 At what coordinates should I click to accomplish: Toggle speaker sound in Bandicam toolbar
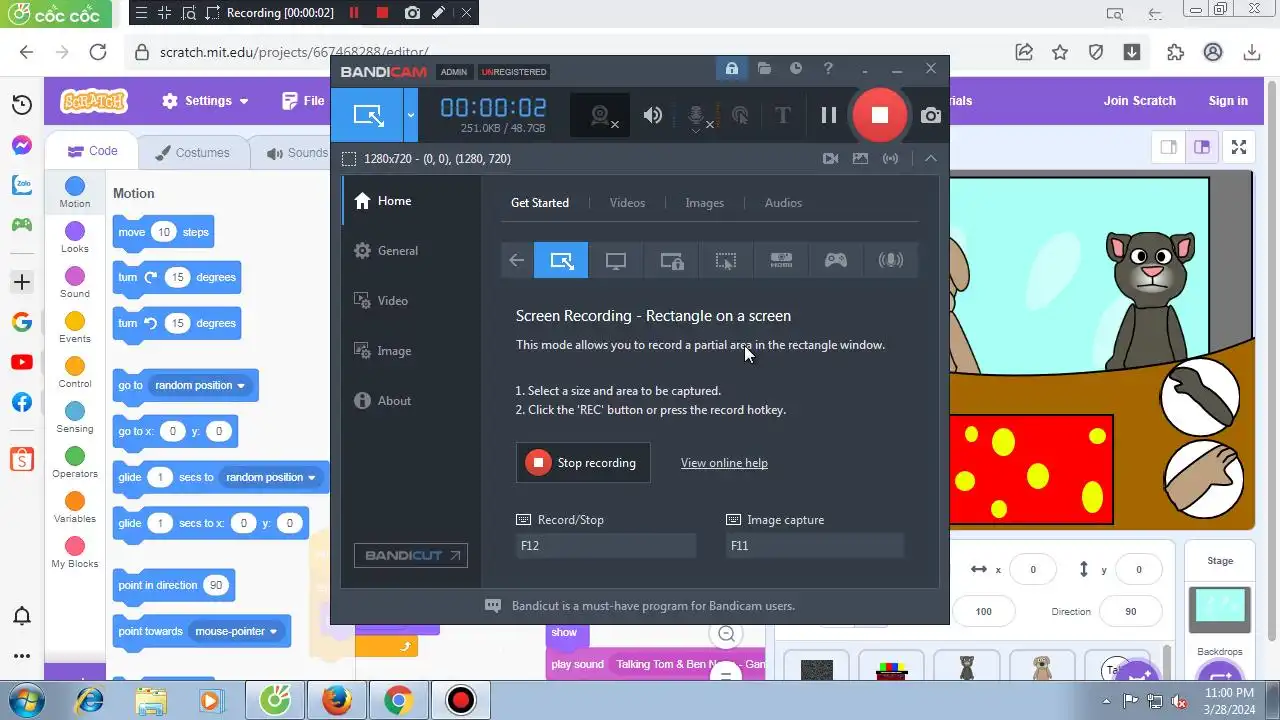pyautogui.click(x=653, y=115)
